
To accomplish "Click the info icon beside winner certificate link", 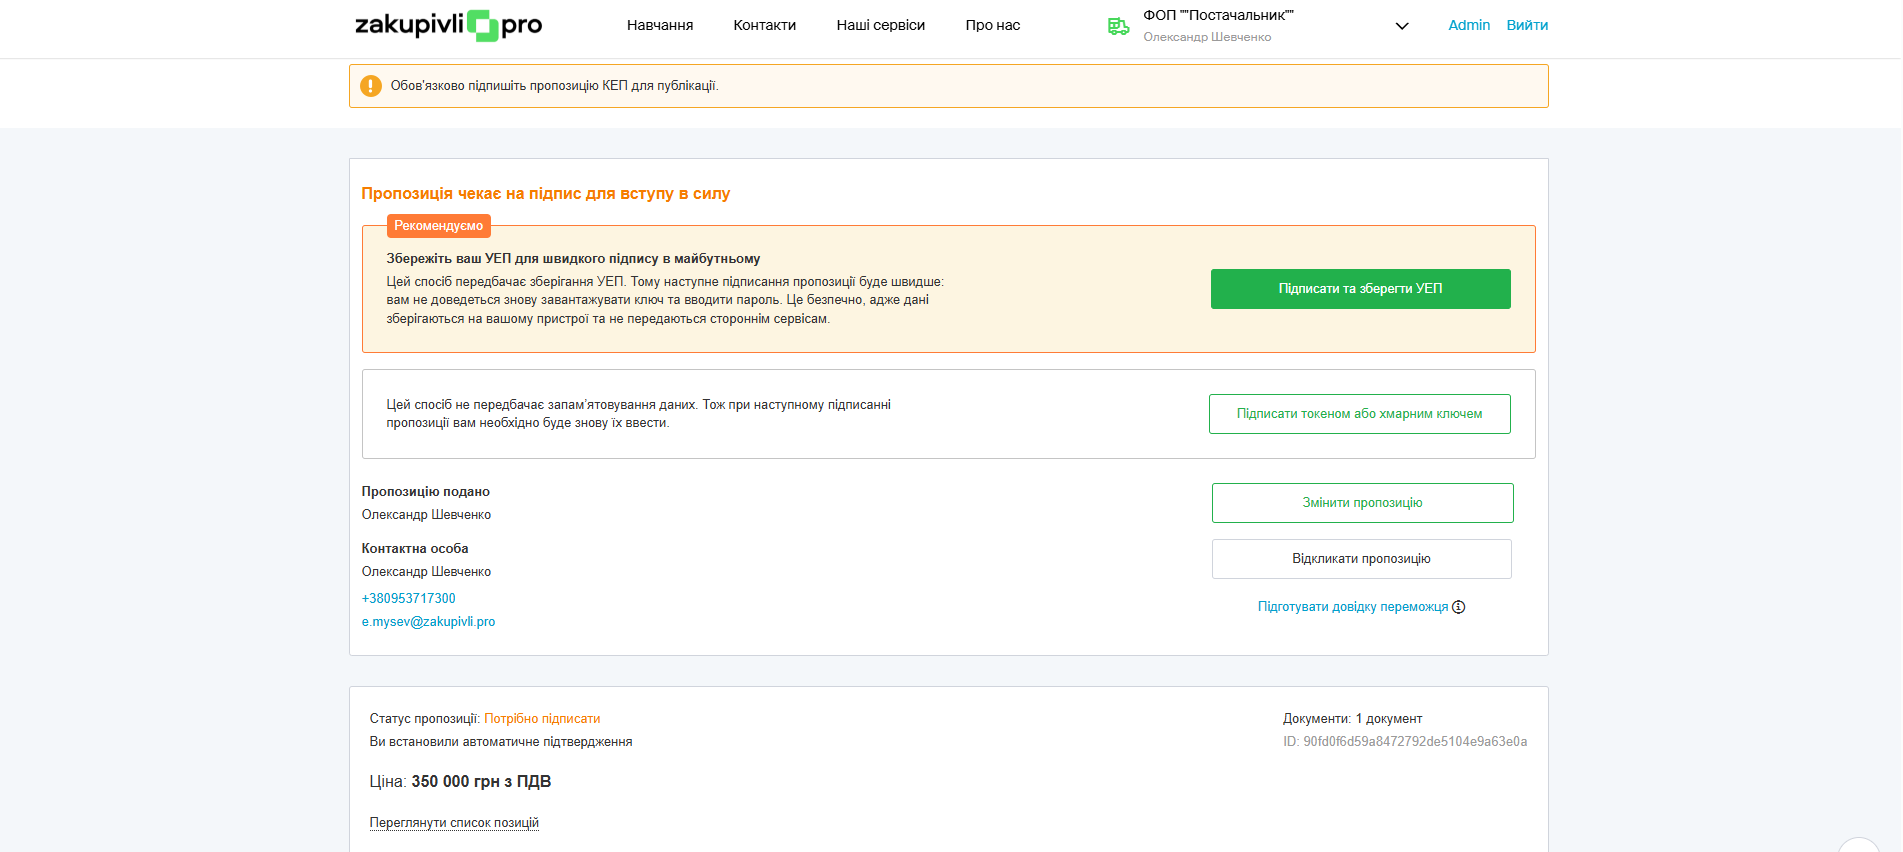I will point(1459,607).
